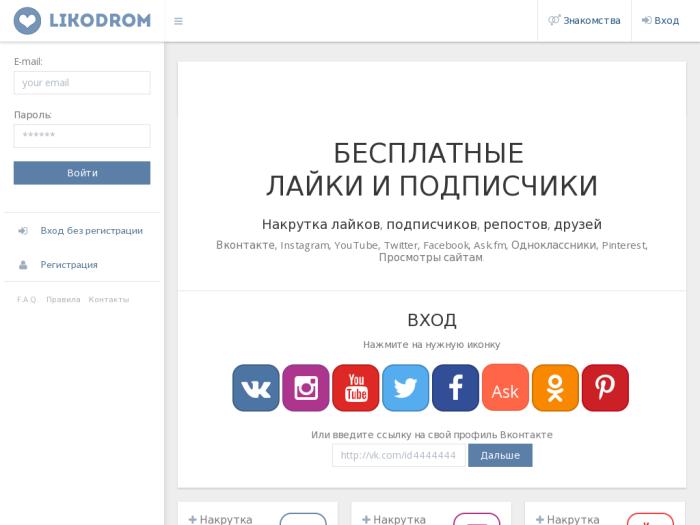Choose the YouTube icon
The height and width of the screenshot is (525, 700).
pos(356,388)
